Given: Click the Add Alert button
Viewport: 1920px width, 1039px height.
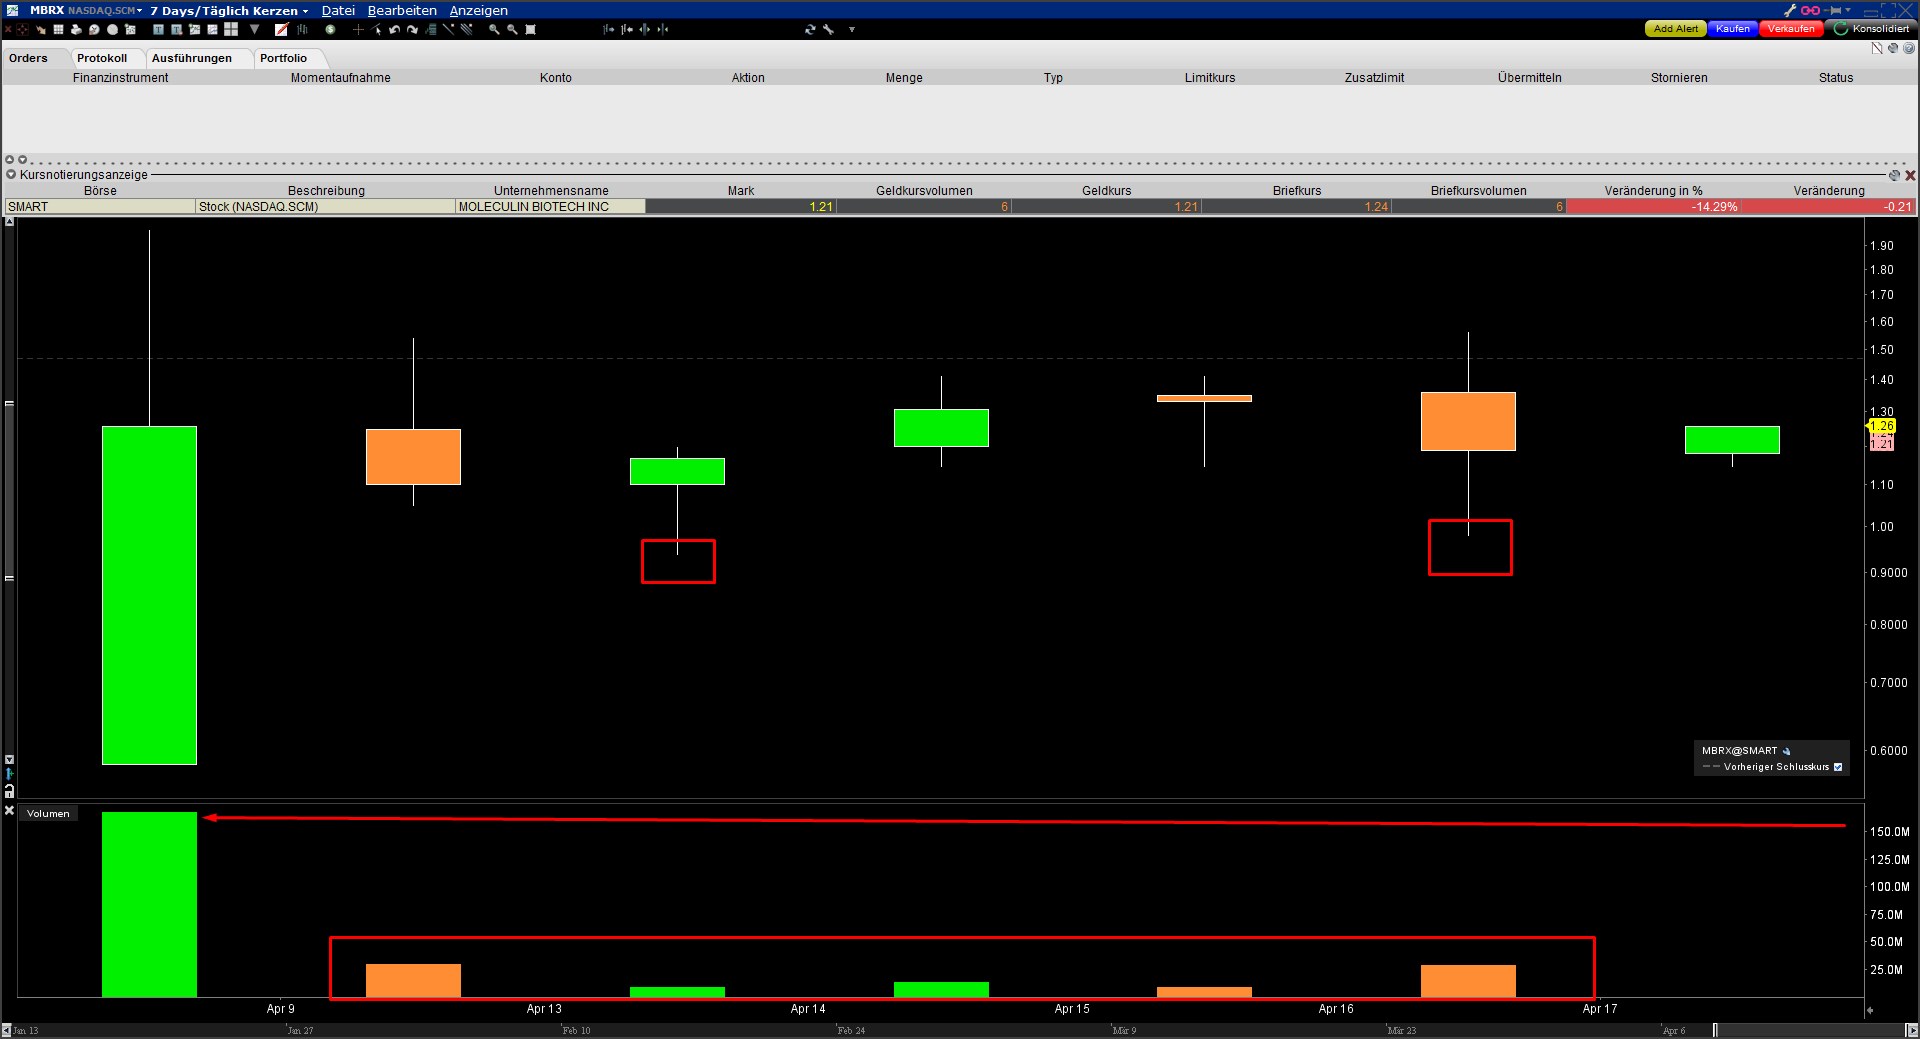Looking at the screenshot, I should (x=1676, y=29).
